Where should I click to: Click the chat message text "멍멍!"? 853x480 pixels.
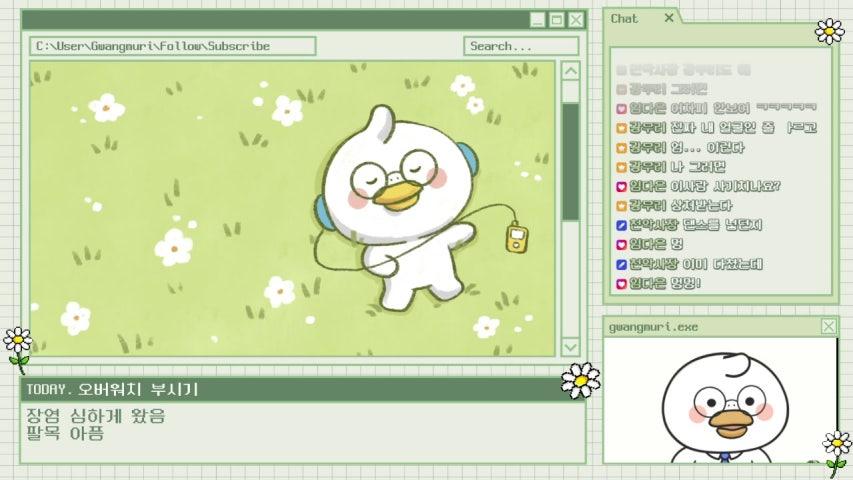pyautogui.click(x=685, y=283)
